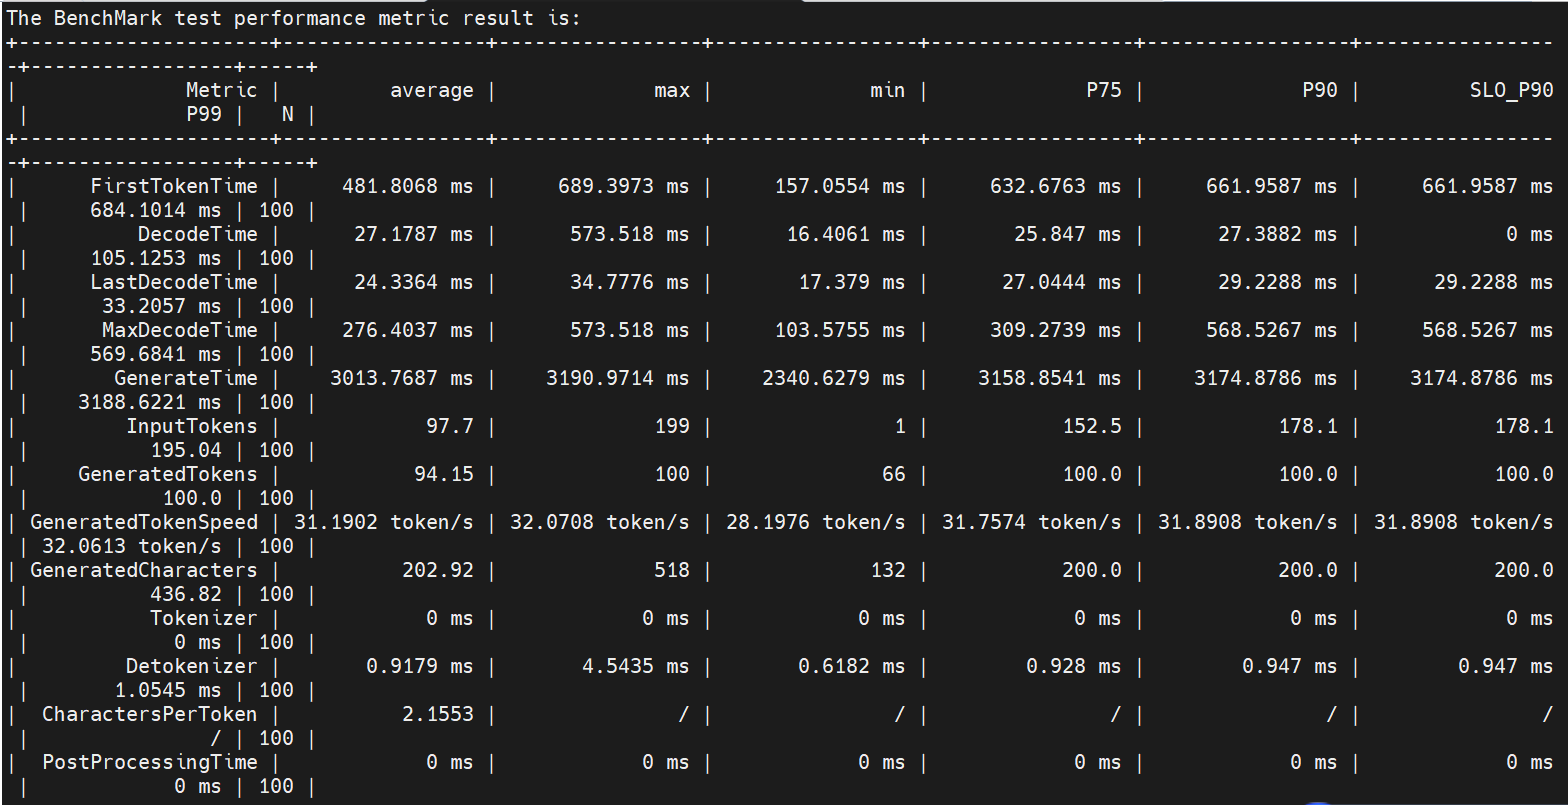1568x805 pixels.
Task: Select the InputTokens average 97.7
Action: tap(450, 426)
